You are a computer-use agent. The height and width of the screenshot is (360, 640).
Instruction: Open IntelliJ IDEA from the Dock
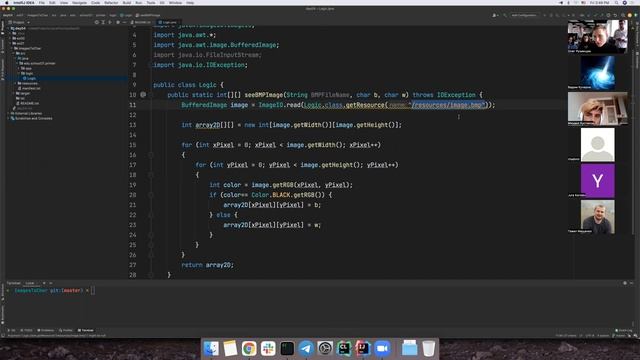click(363, 348)
